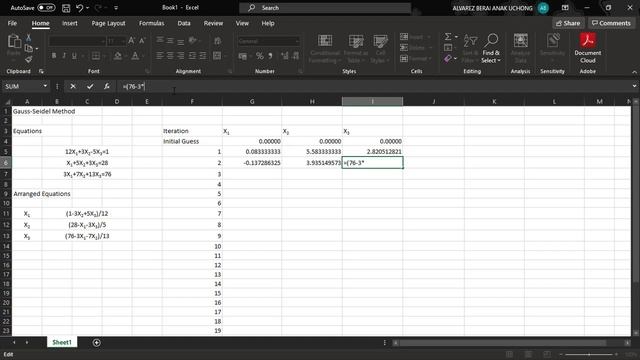The image size is (640, 360).
Task: Switch to Page Layout view in status bar
Action: click(528, 354)
